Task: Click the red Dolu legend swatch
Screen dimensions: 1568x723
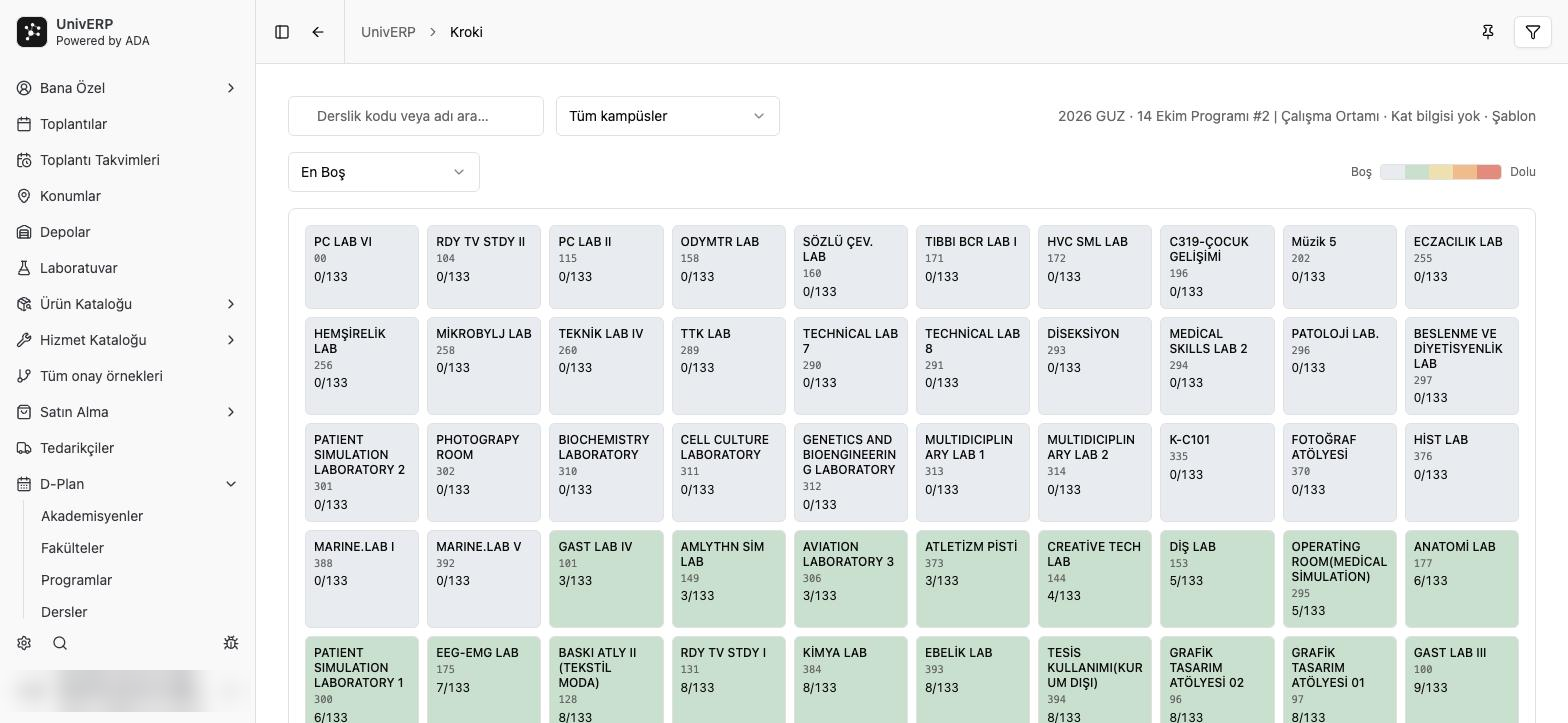Action: (x=1489, y=172)
